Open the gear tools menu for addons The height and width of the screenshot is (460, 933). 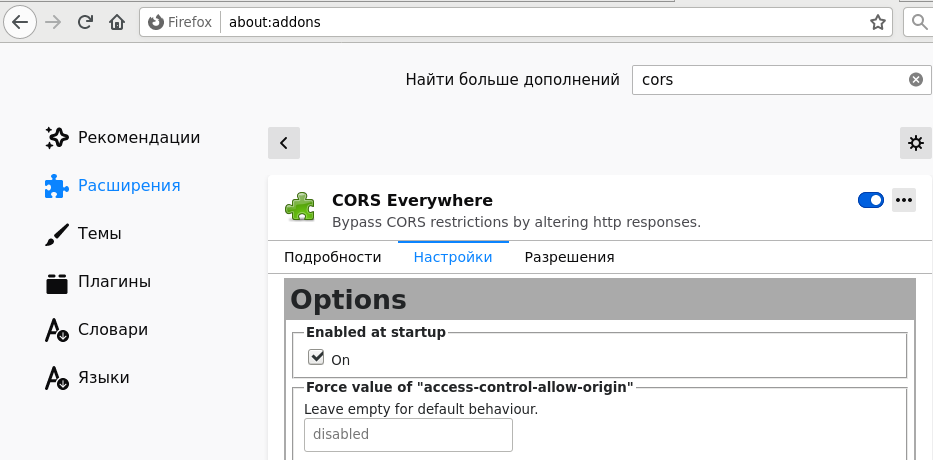click(x=915, y=143)
